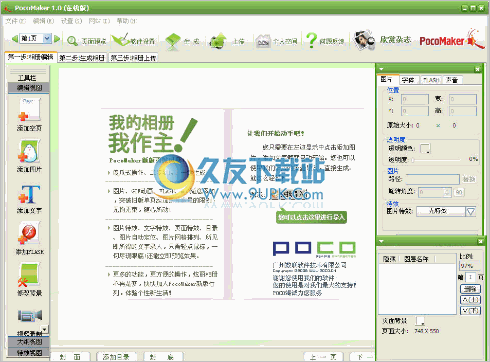Switch to Picture tab in properties panel
The width and height of the screenshot is (490, 362).
point(387,79)
